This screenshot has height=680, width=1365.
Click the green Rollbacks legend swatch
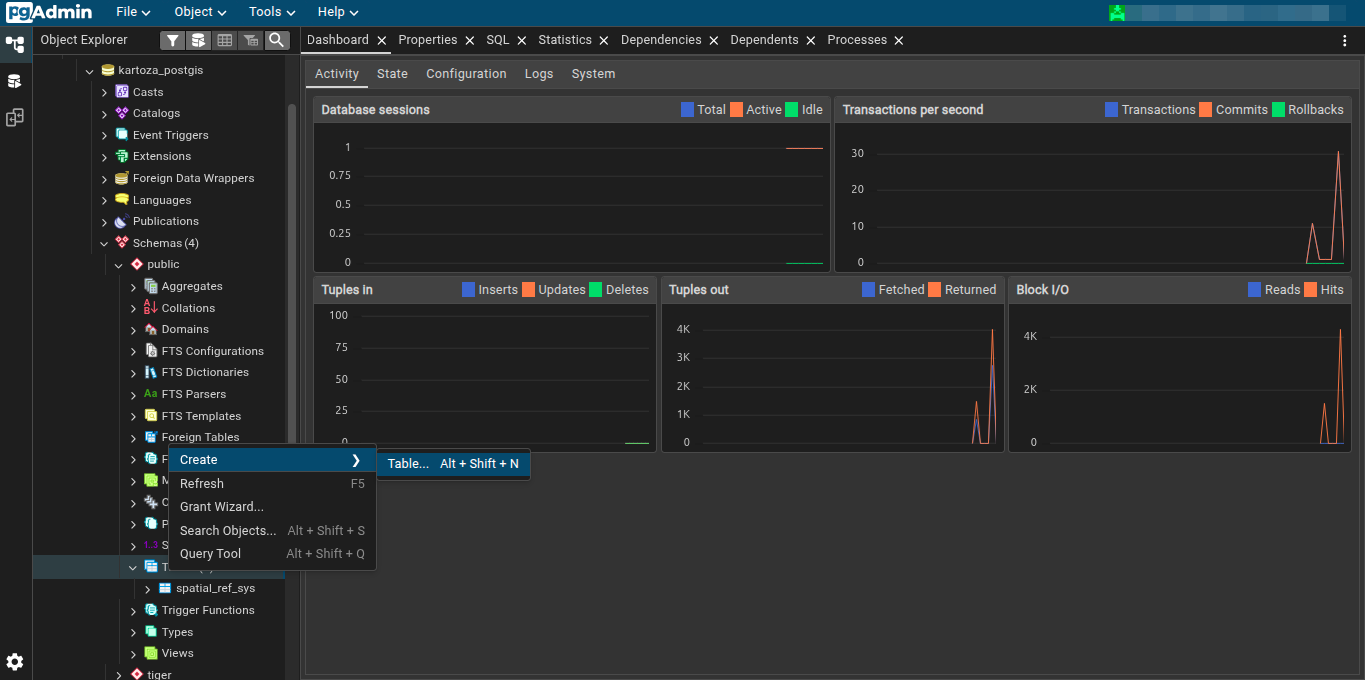tap(1278, 110)
